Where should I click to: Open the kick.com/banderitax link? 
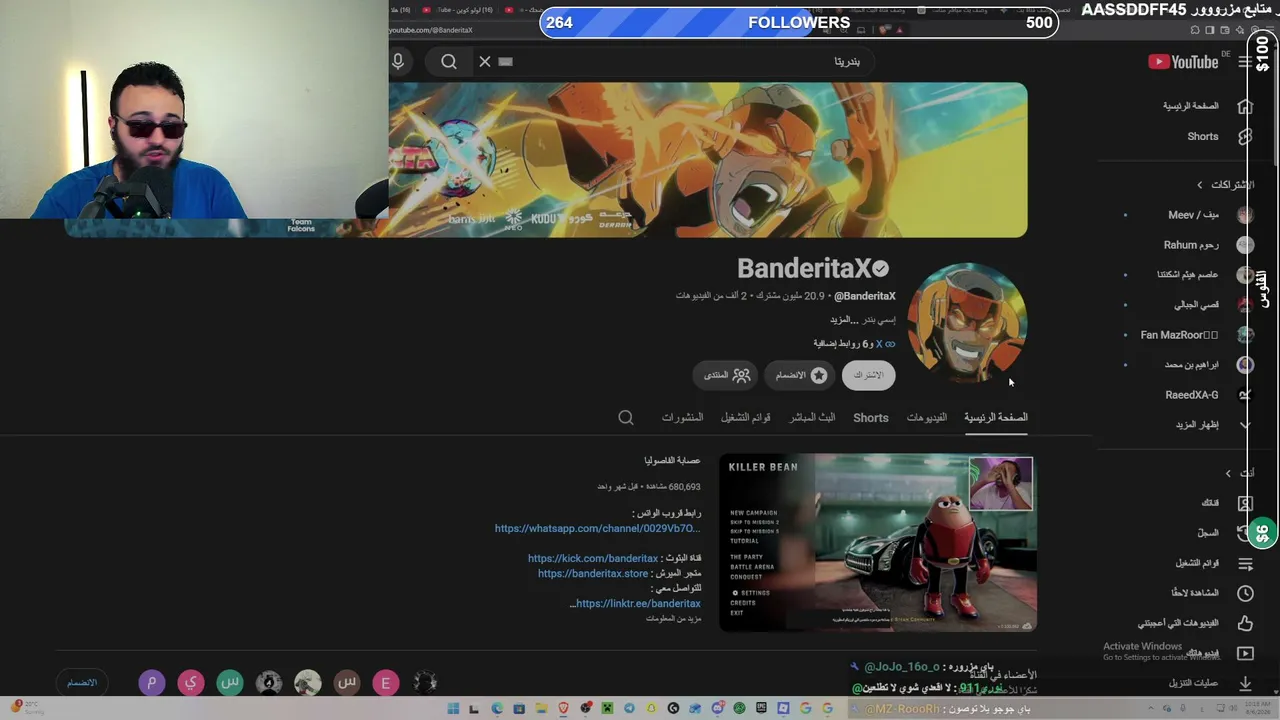[x=593, y=559]
